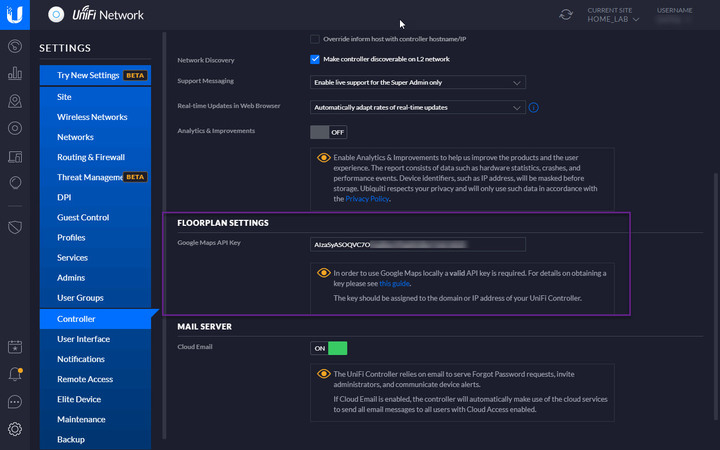Open the shield security icon
Screen dimensions: 720x450
tap(15, 227)
